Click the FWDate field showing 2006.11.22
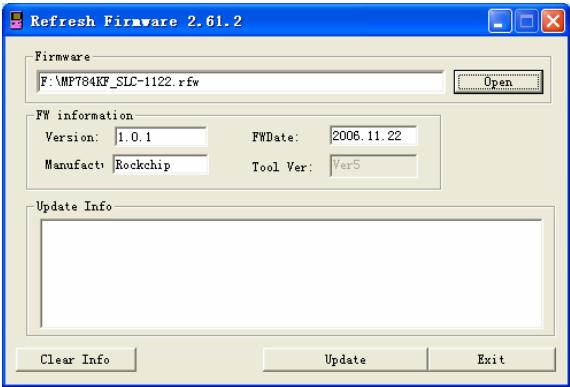570x387 pixels. 373,136
